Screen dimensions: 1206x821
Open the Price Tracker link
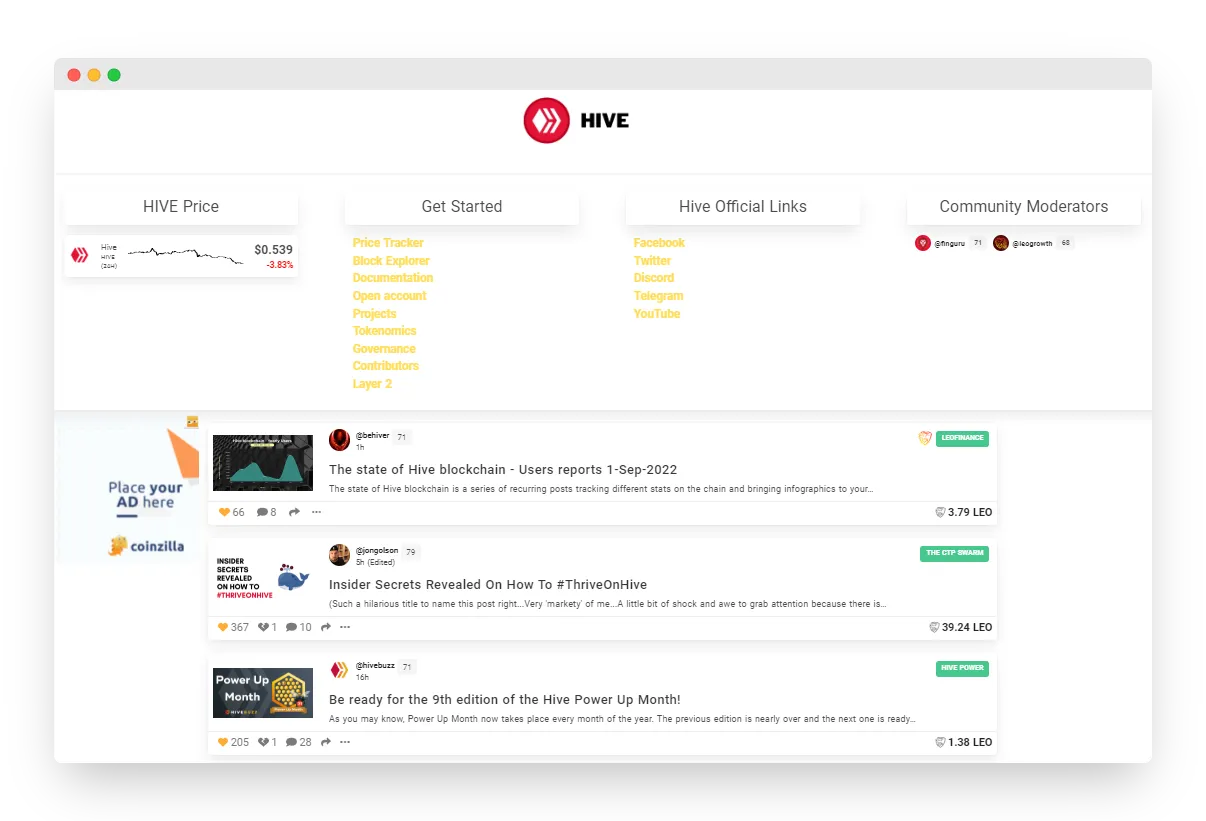coord(388,243)
